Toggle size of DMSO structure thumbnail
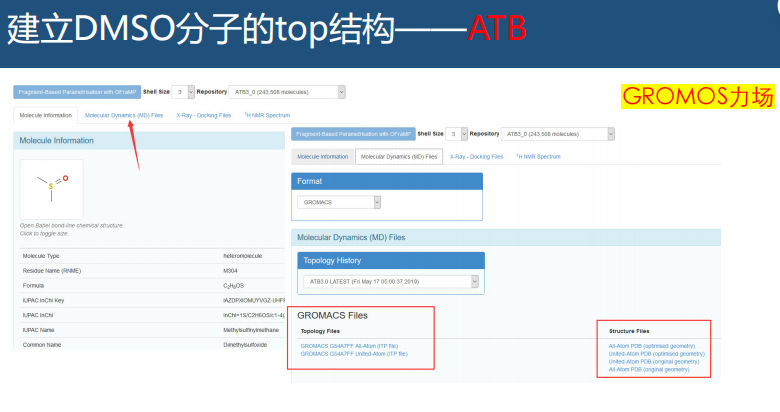Viewport: 780px width, 412px height. click(x=51, y=189)
